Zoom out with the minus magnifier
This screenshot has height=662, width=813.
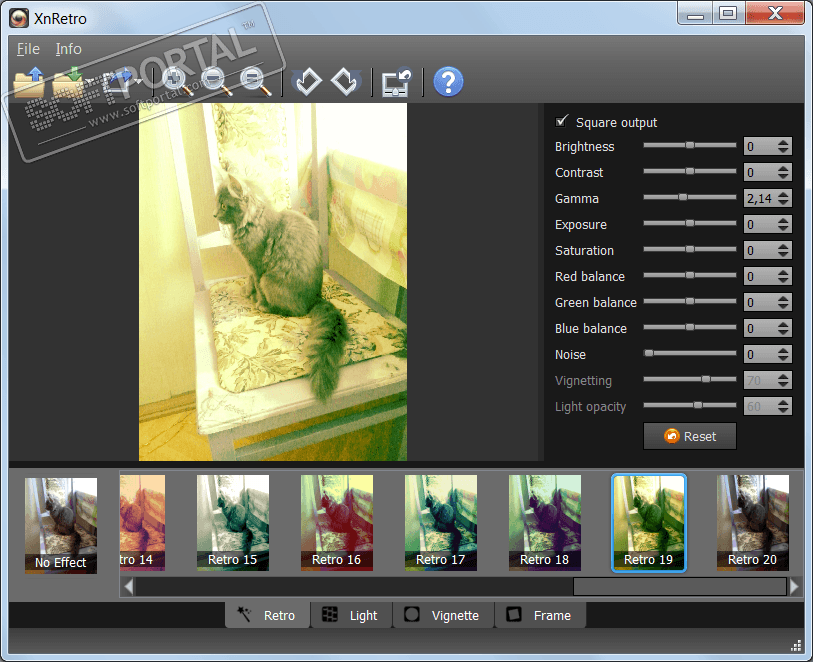point(216,82)
